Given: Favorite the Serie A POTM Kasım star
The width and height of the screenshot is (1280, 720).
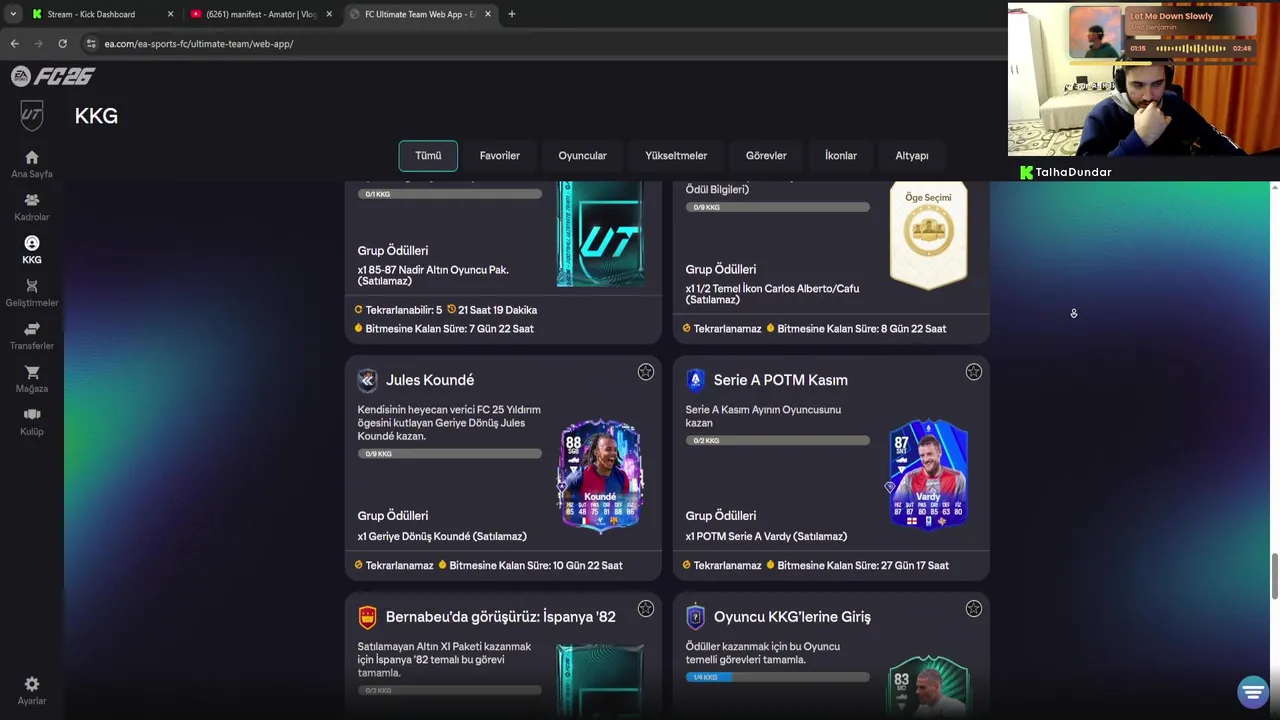Looking at the screenshot, I should (x=974, y=372).
